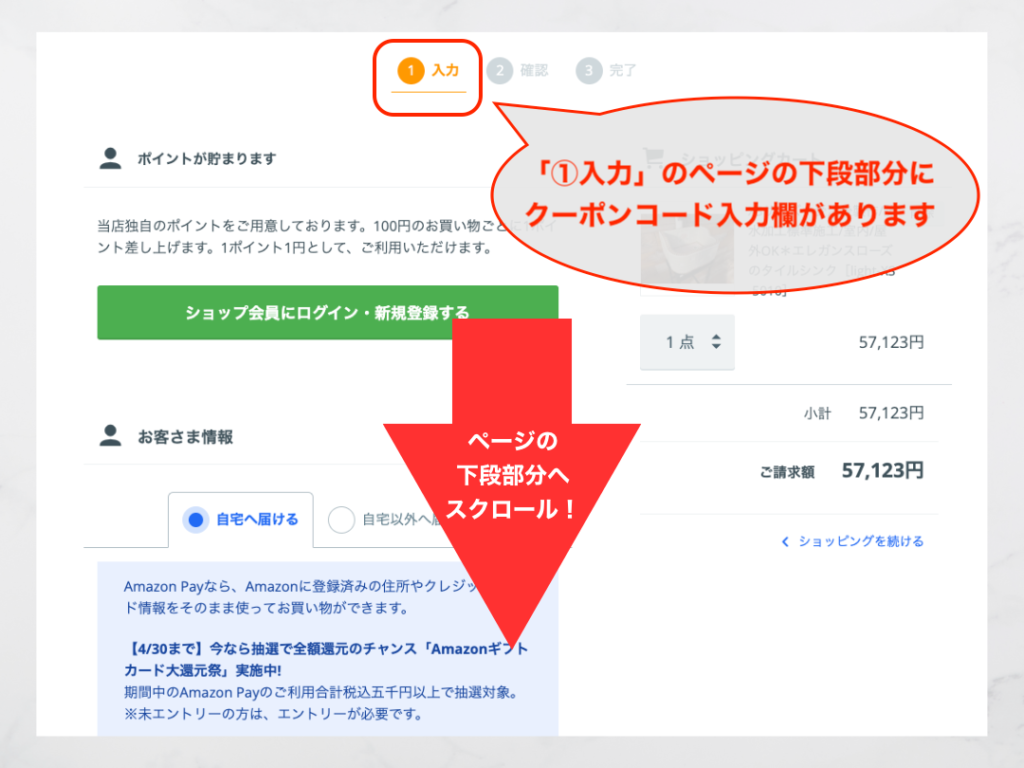1024x768 pixels.
Task: Switch to the 自宅へ届ける tab label
Action: click(x=257, y=520)
